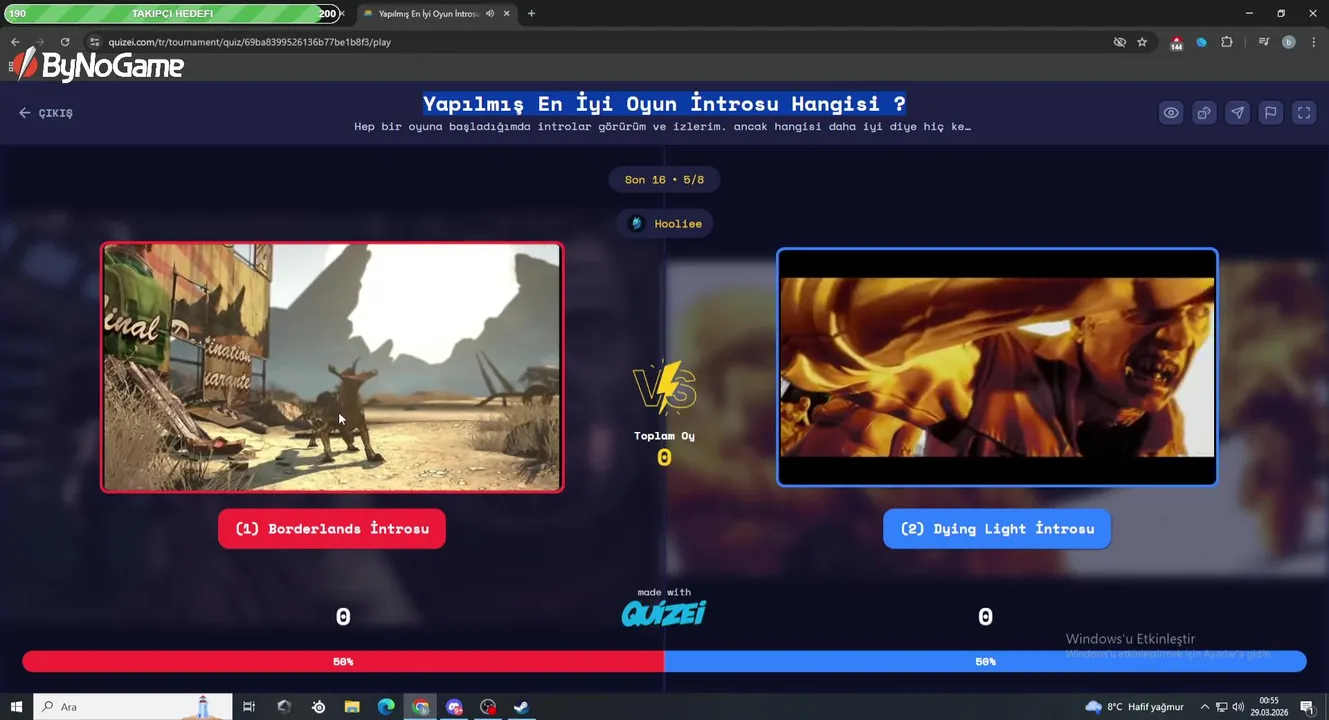Click the flag report icon
Viewport: 1329px width, 720px height.
(1271, 113)
